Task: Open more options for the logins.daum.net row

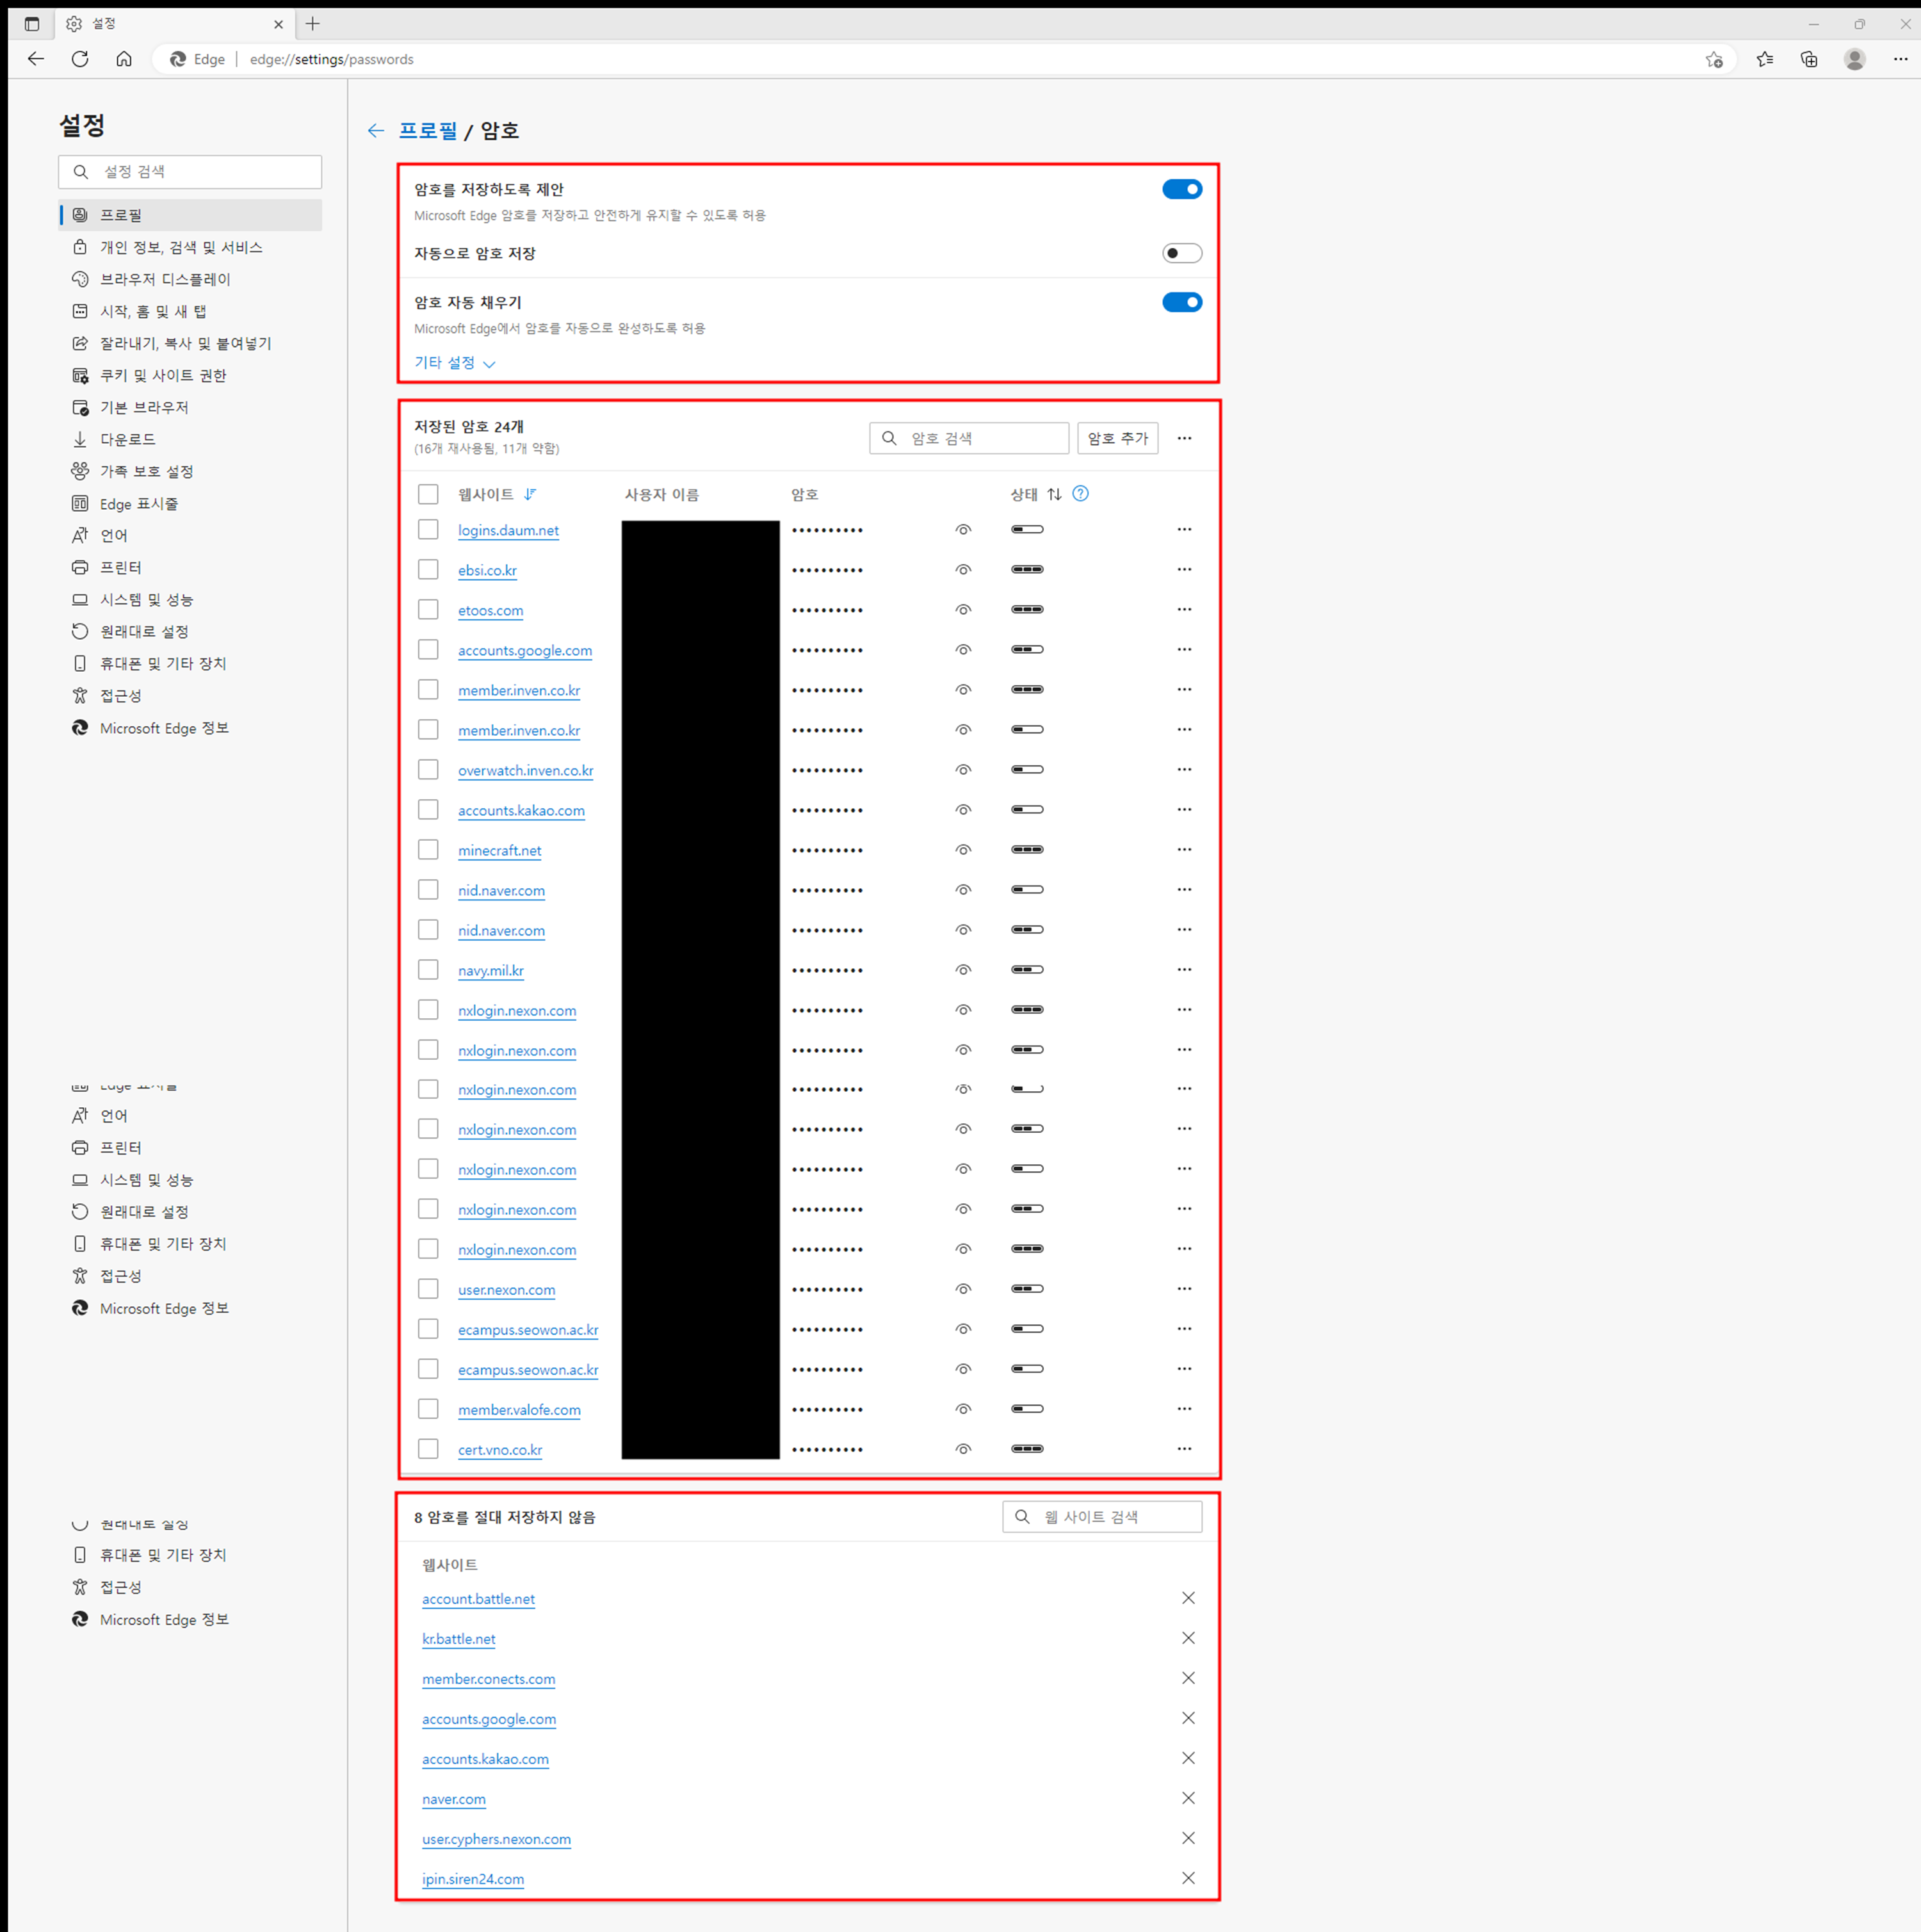Action: [x=1184, y=530]
